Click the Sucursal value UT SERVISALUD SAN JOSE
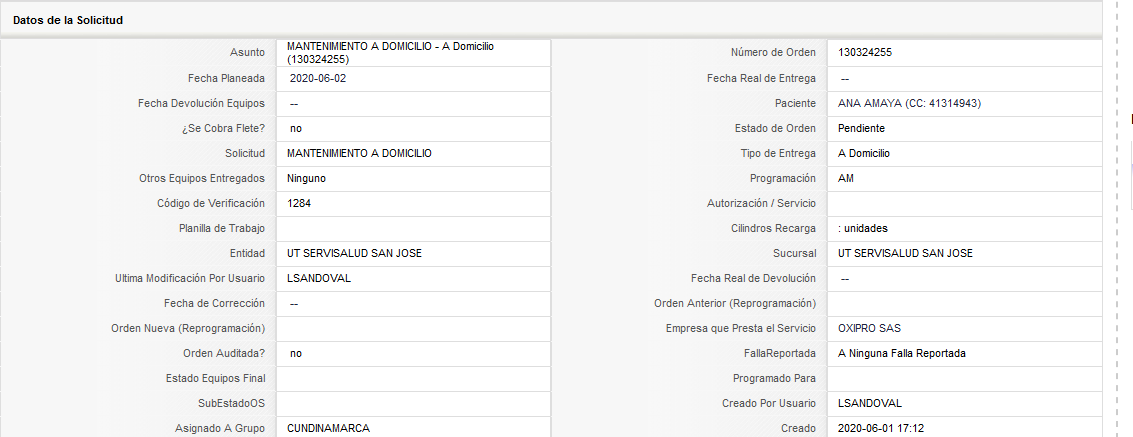This screenshot has width=1133, height=437. click(x=905, y=254)
